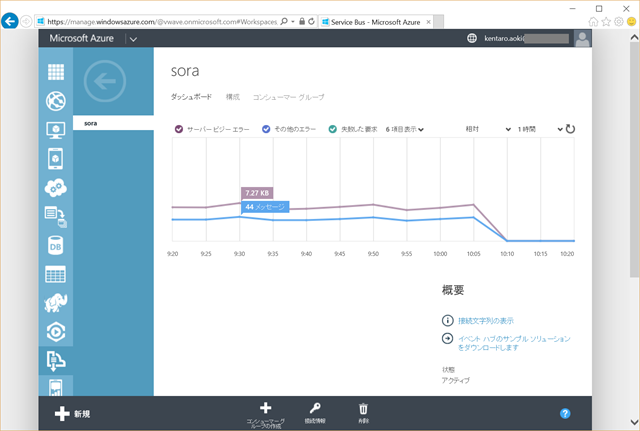Click browser Forward arrow button
640x431 pixels.
coord(26,21)
